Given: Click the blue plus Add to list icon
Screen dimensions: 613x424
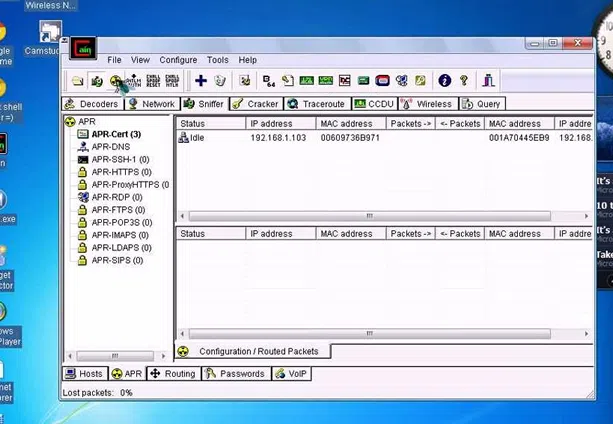Looking at the screenshot, I should point(201,81).
